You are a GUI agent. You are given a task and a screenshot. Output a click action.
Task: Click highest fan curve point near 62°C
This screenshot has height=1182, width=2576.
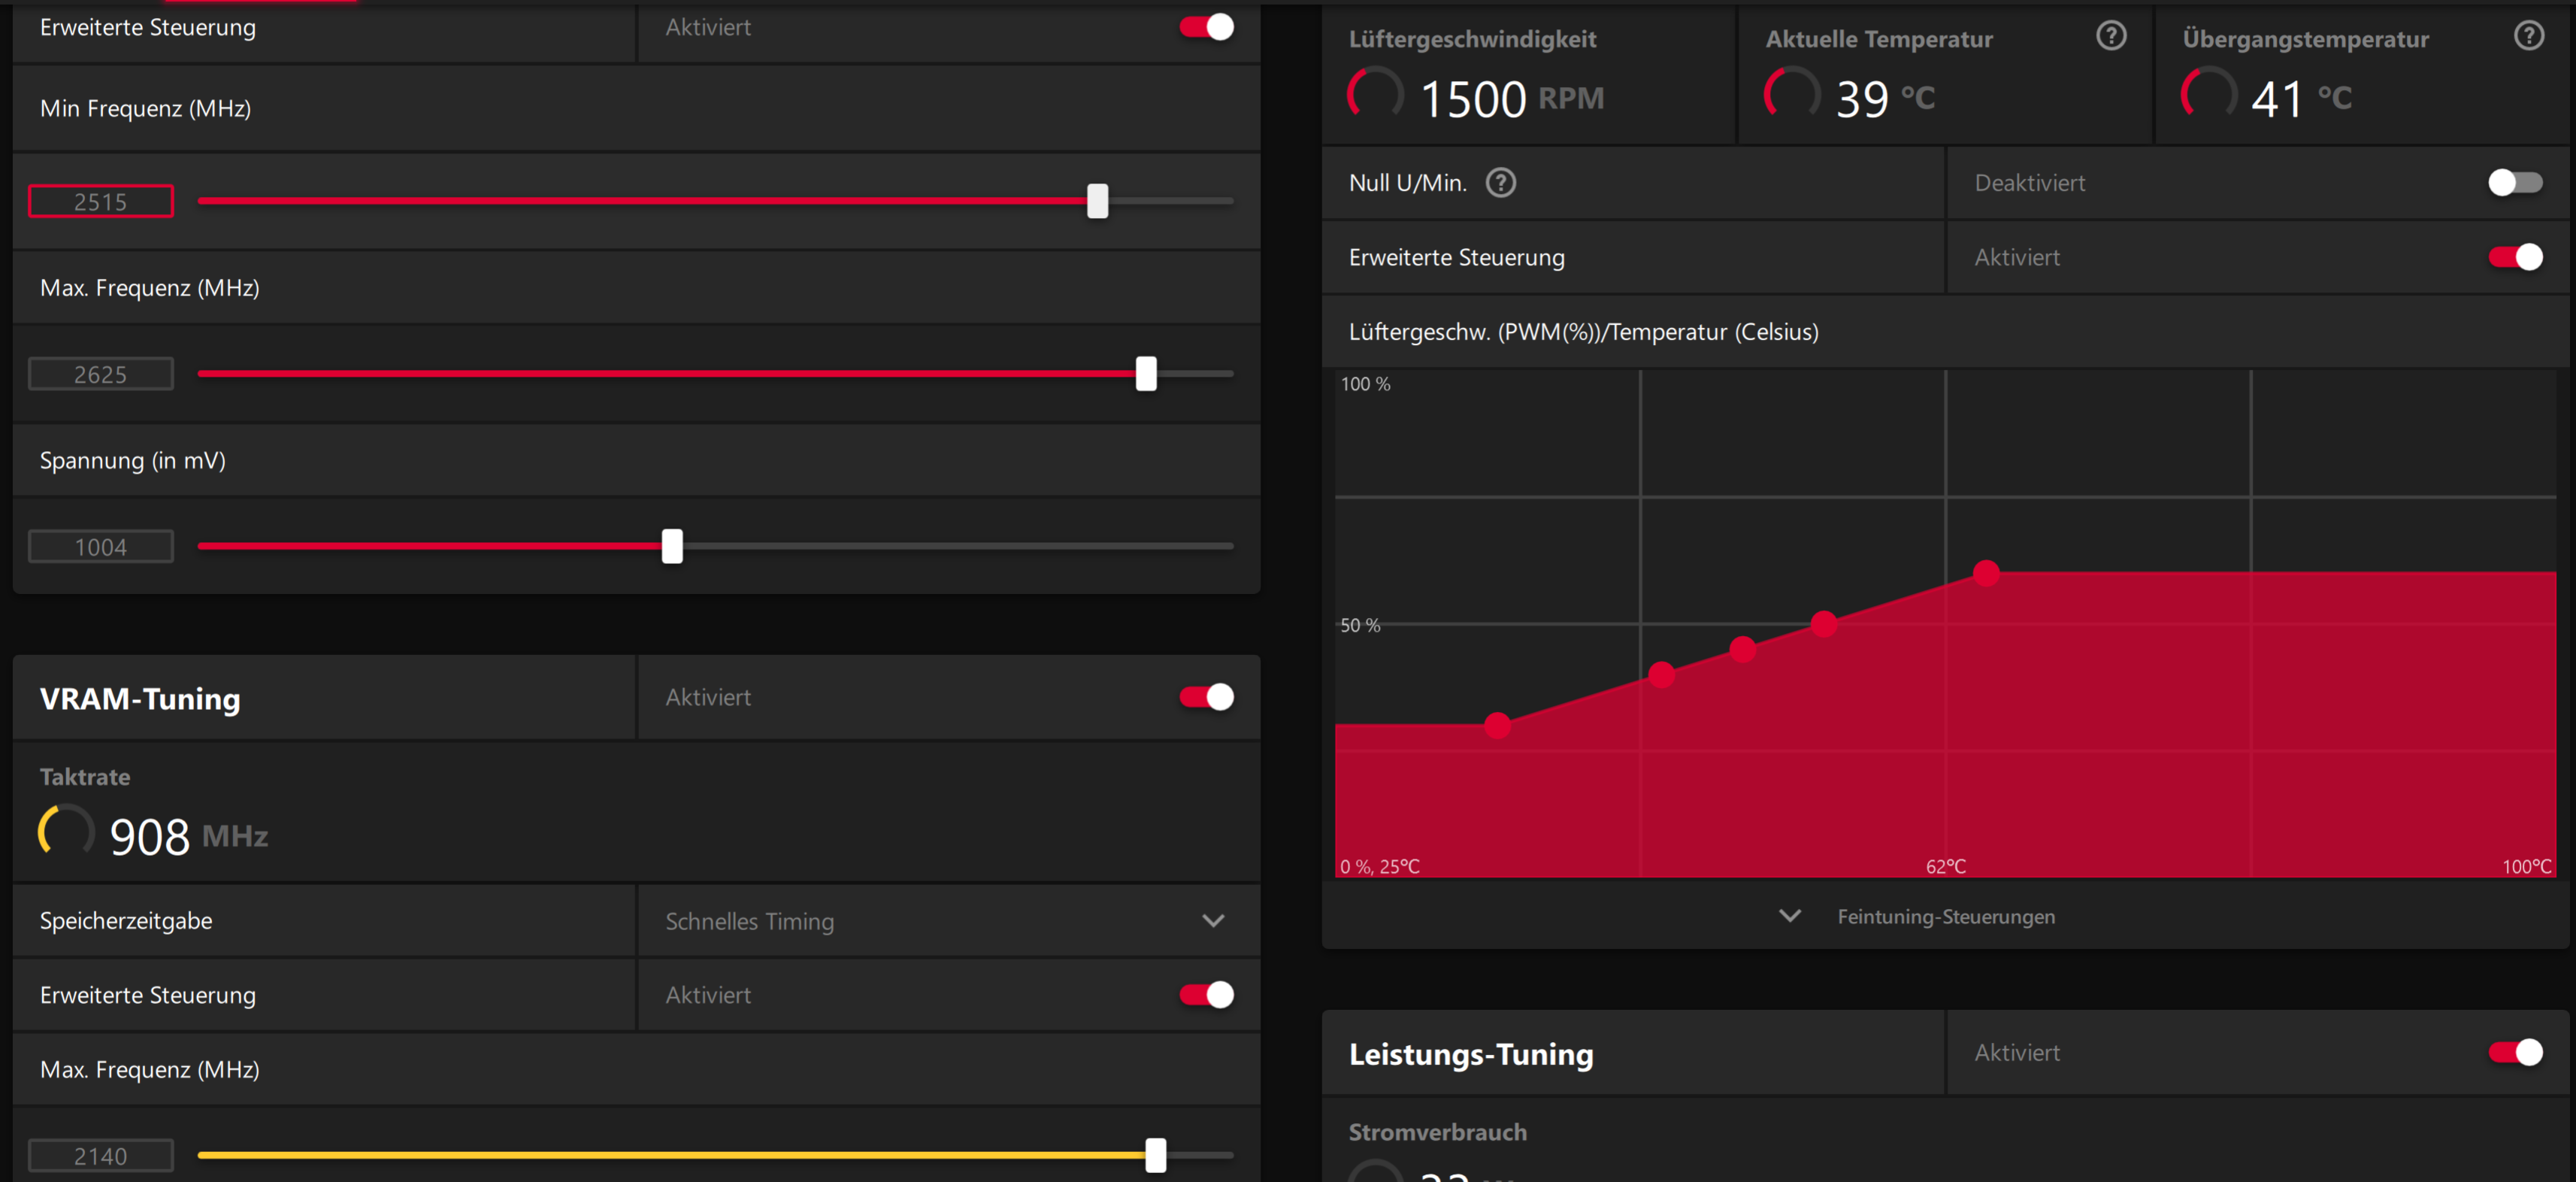[x=1986, y=573]
